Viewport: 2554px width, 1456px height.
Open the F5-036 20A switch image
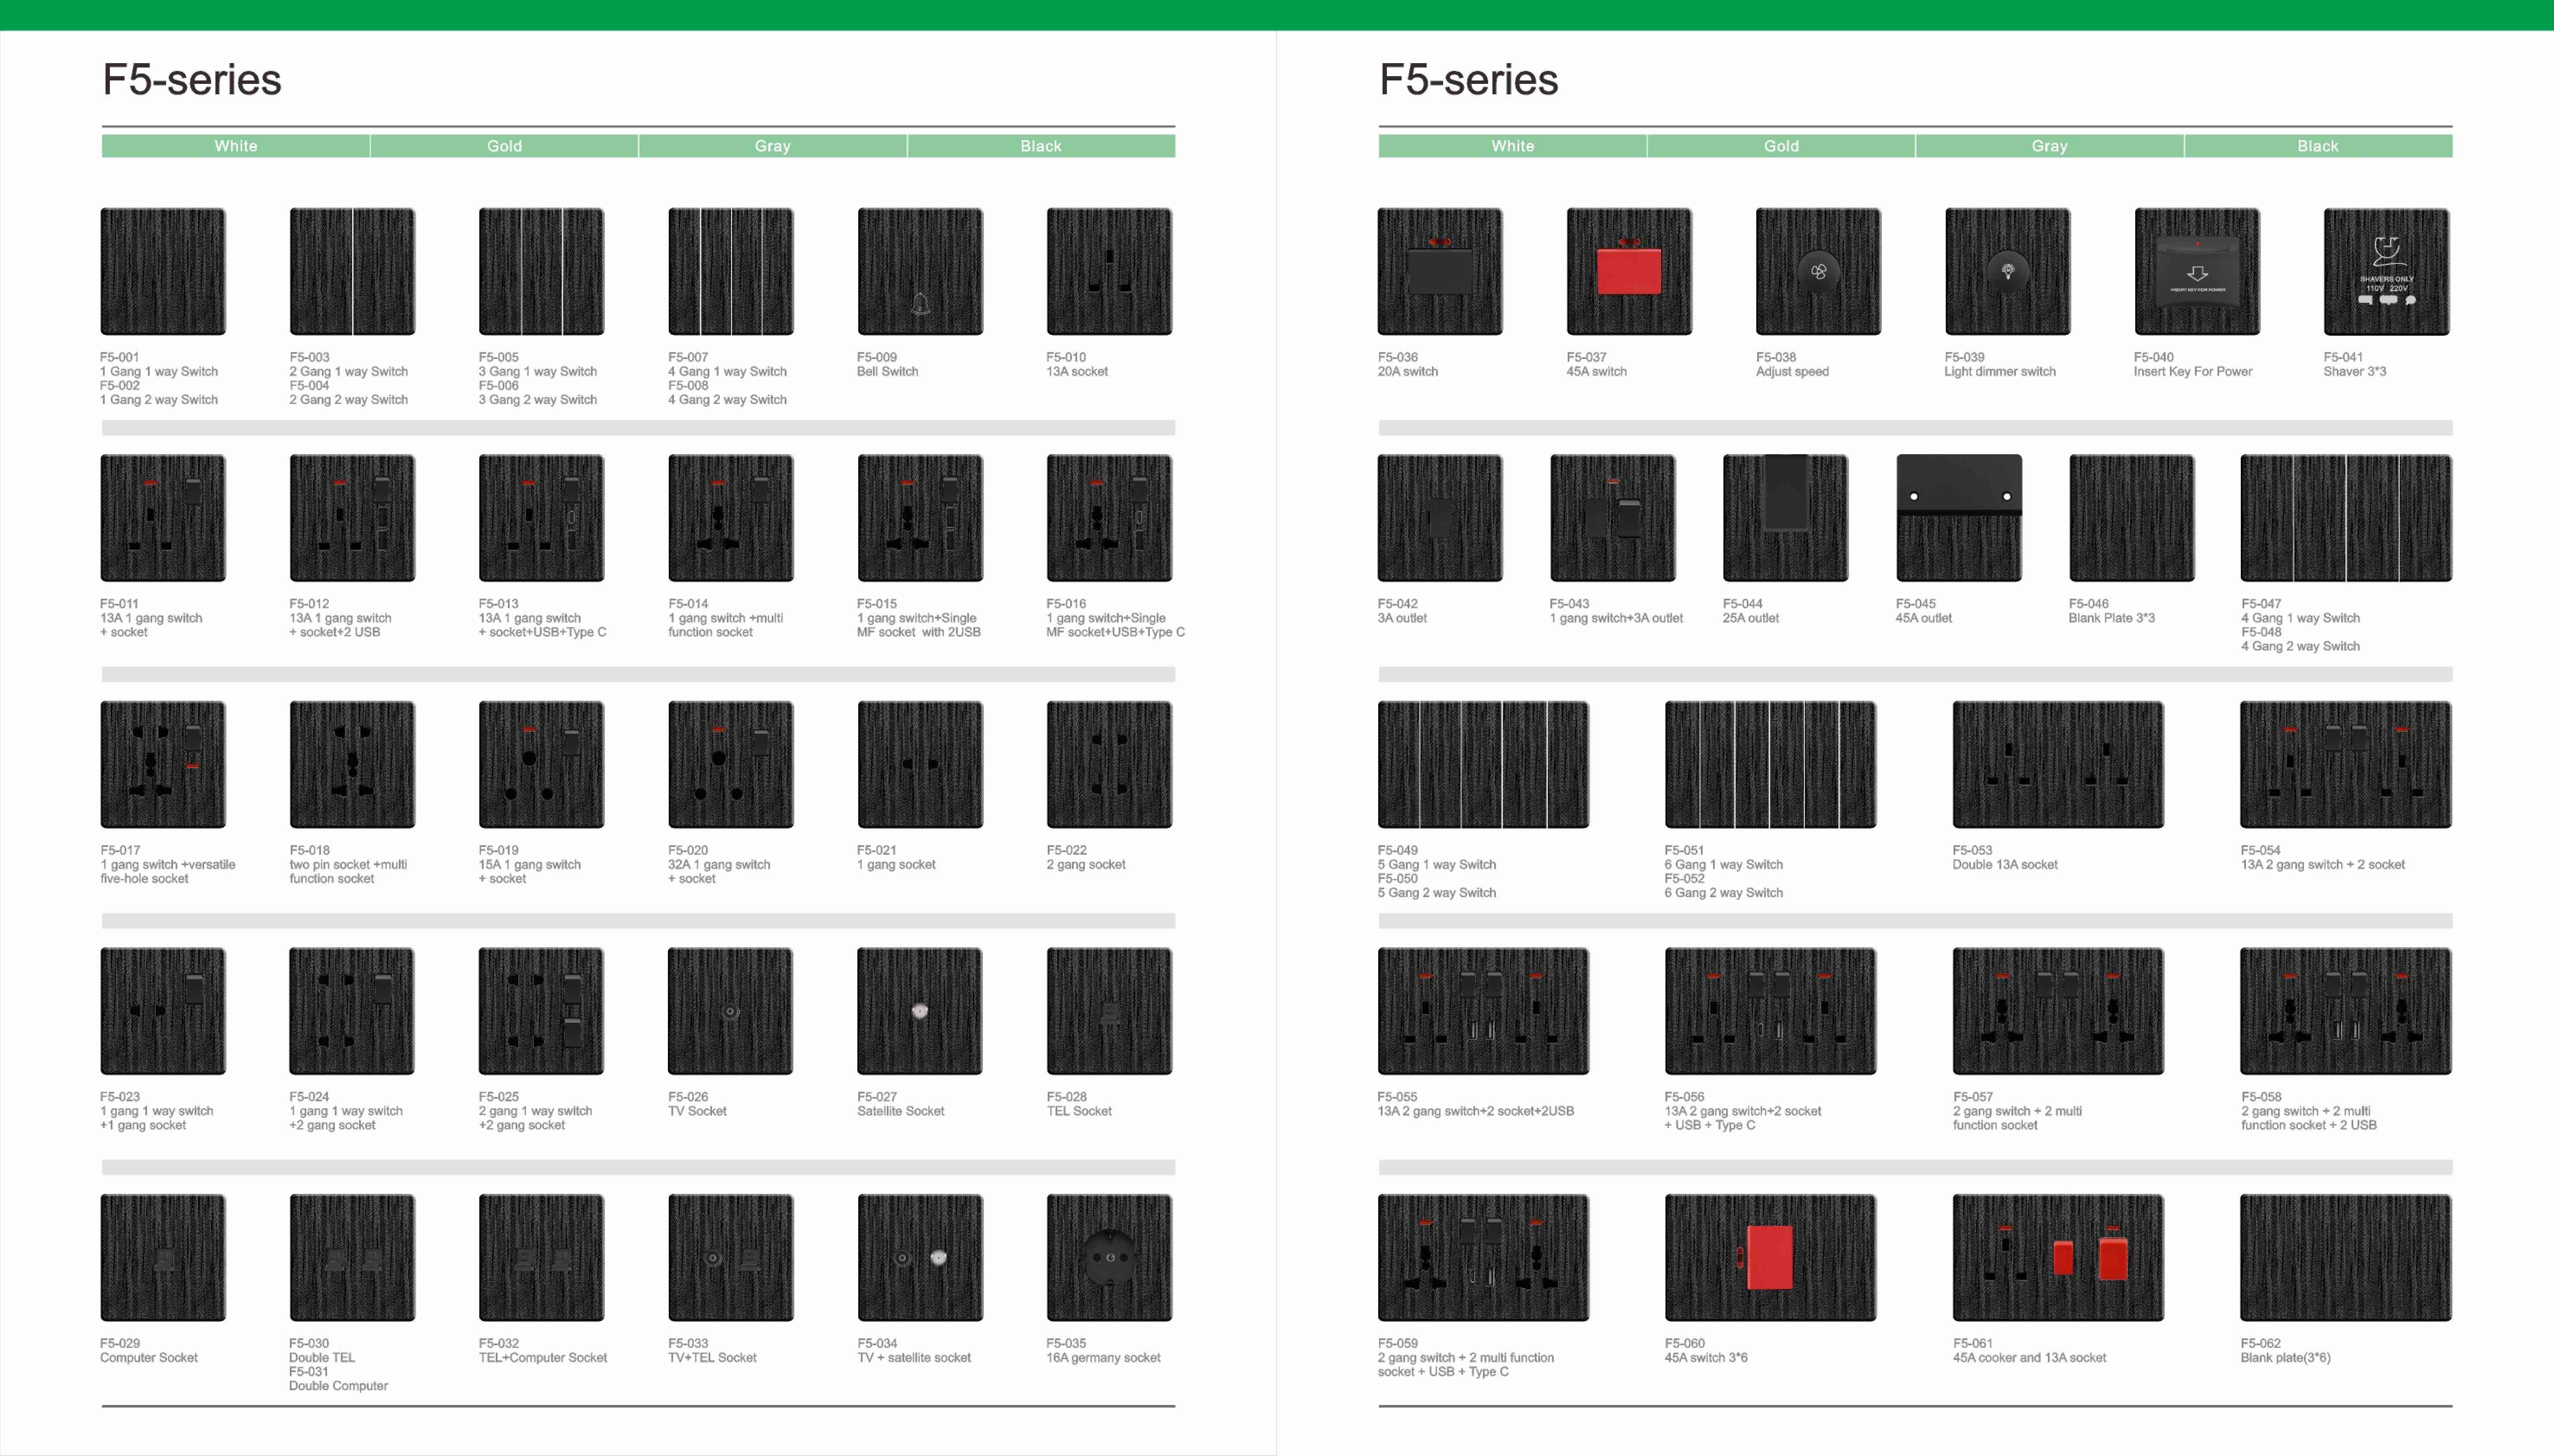1440,271
